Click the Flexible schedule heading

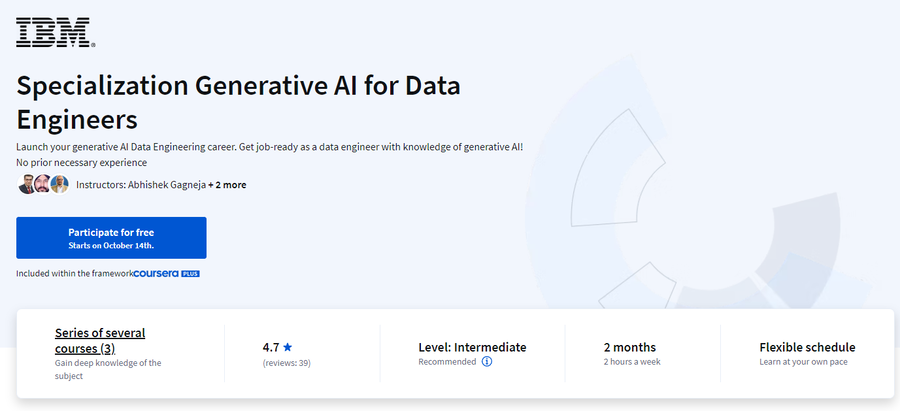807,347
